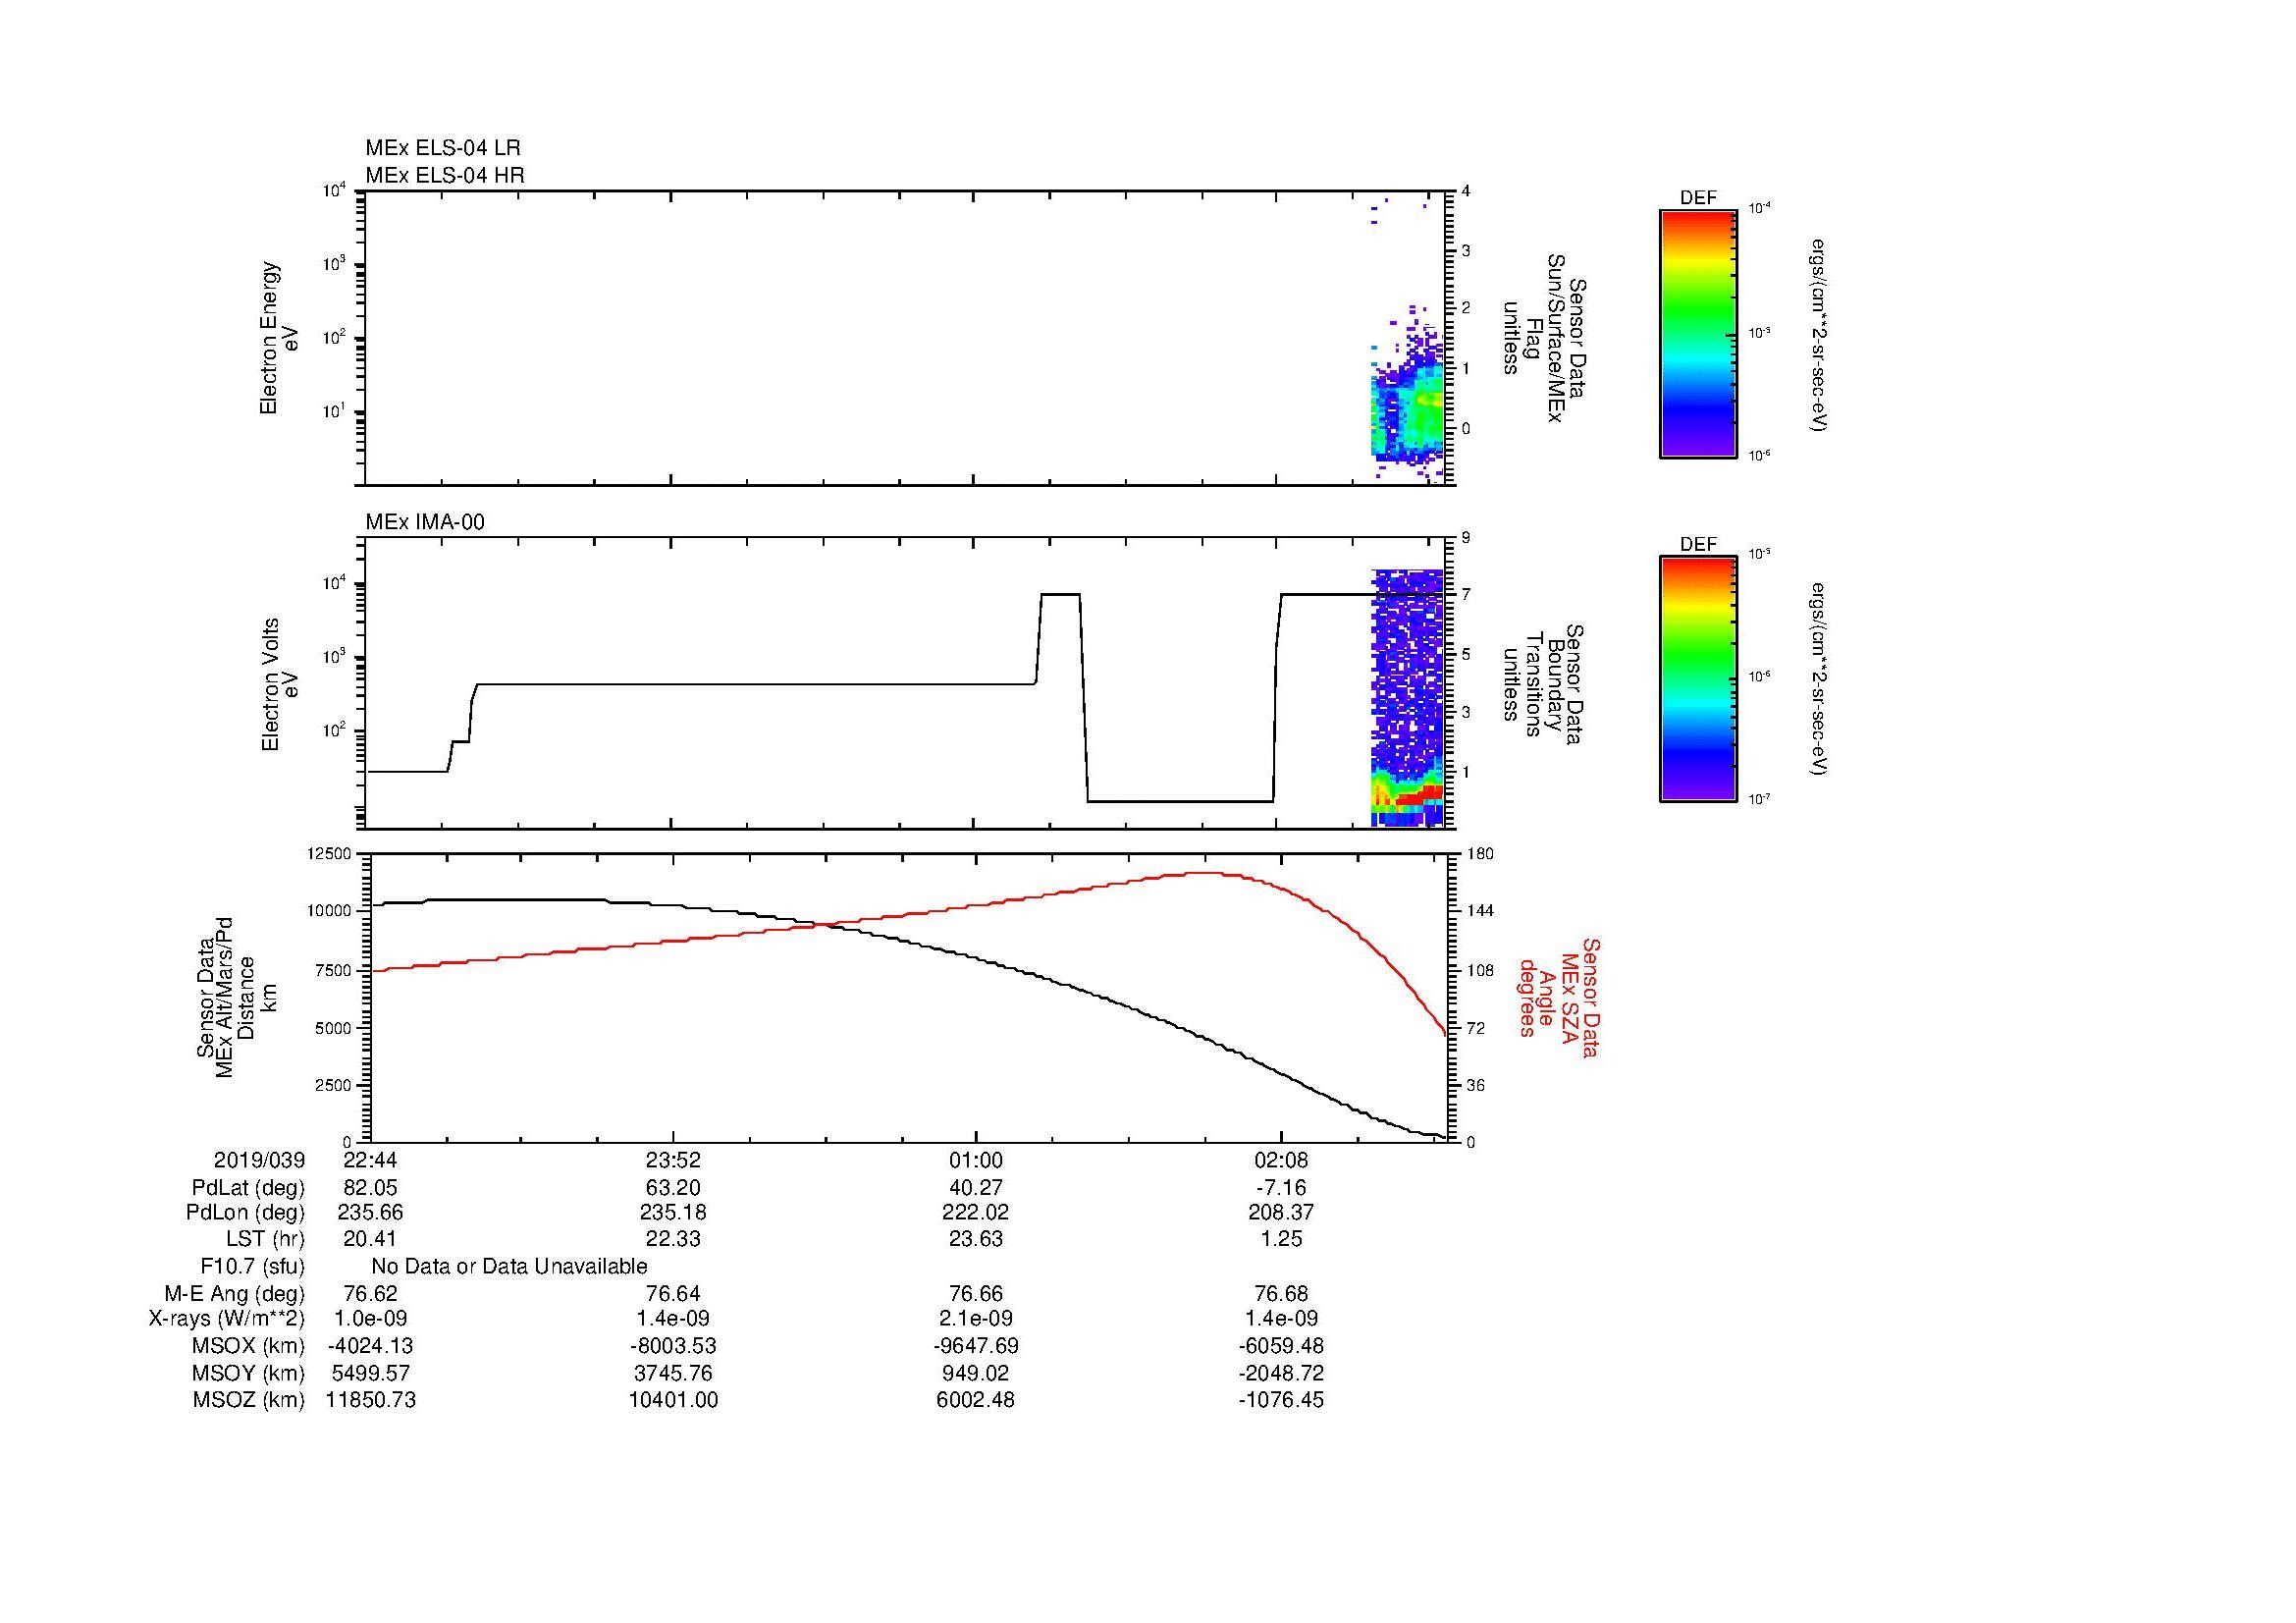
Task: Click the PdLon value '208.37'
Action: (1281, 1212)
